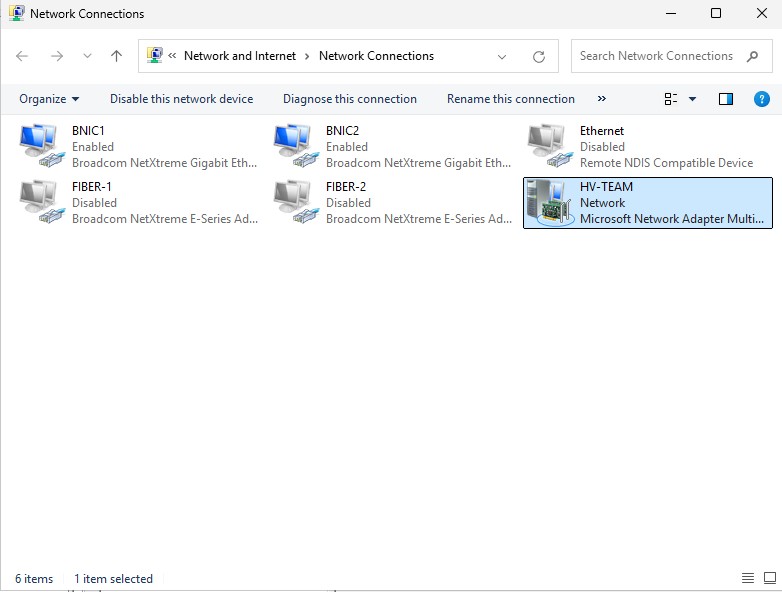Image resolution: width=782 pixels, height=592 pixels.
Task: Click the Refresh button in address bar
Action: click(x=539, y=57)
